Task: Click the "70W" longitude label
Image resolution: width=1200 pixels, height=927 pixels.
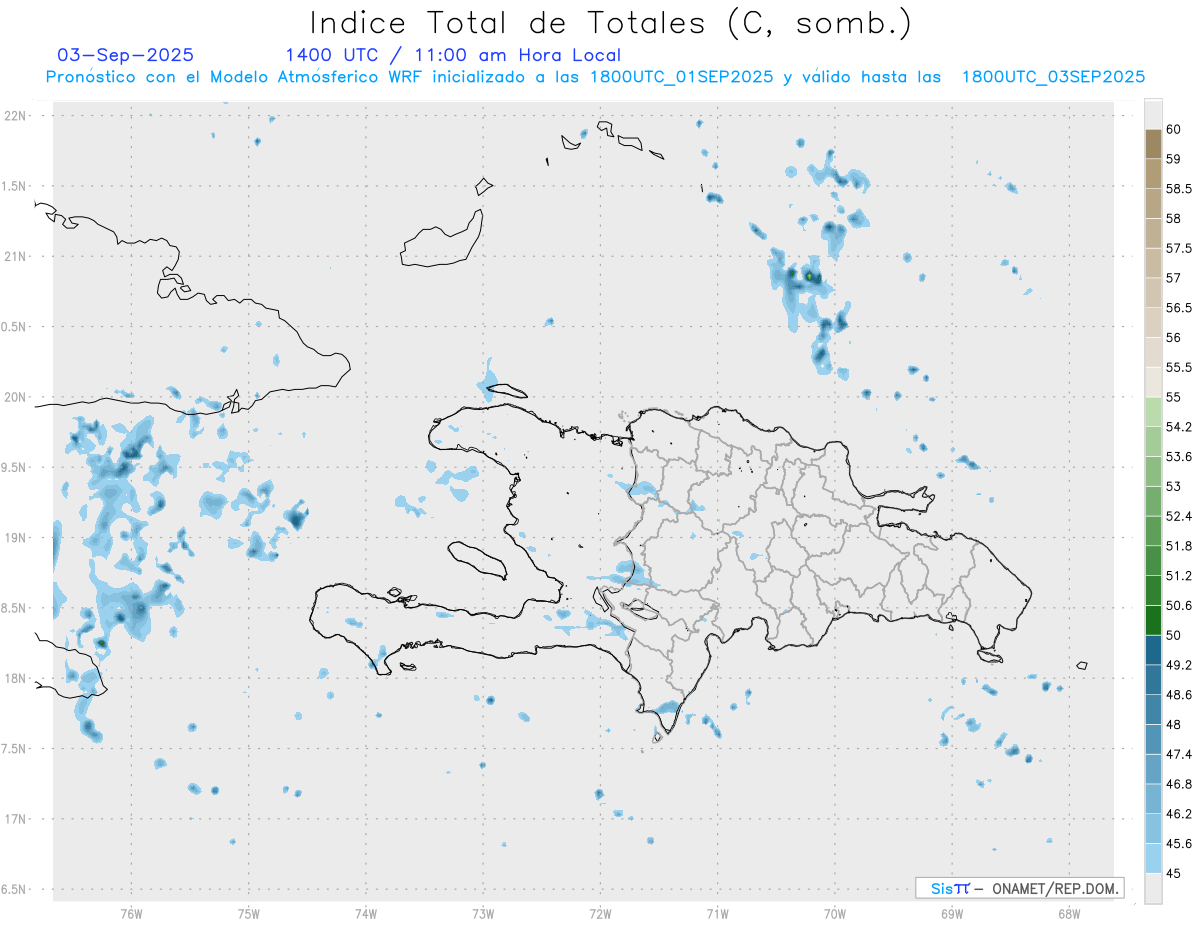Action: point(835,913)
